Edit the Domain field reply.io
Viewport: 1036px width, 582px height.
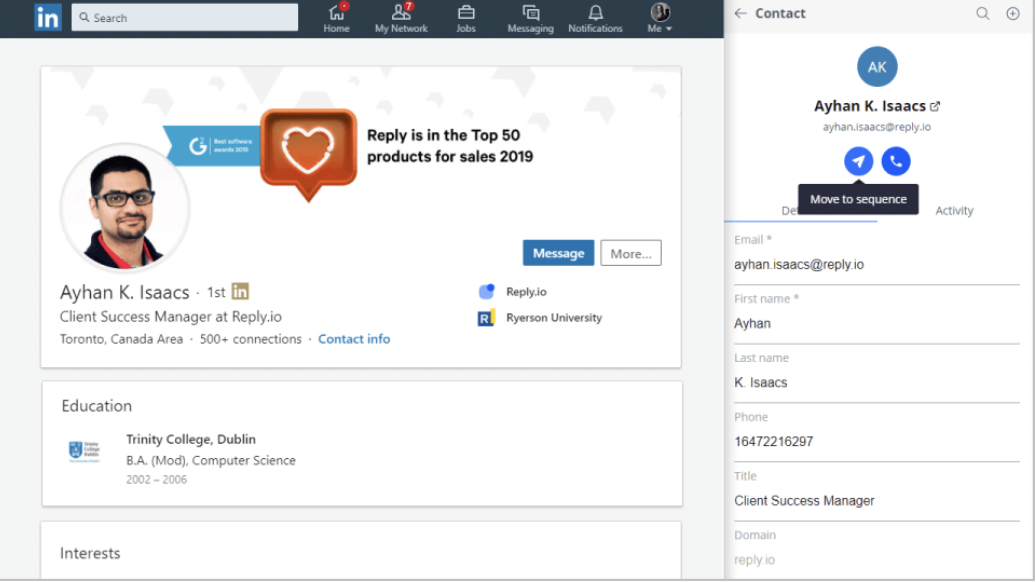(877, 560)
